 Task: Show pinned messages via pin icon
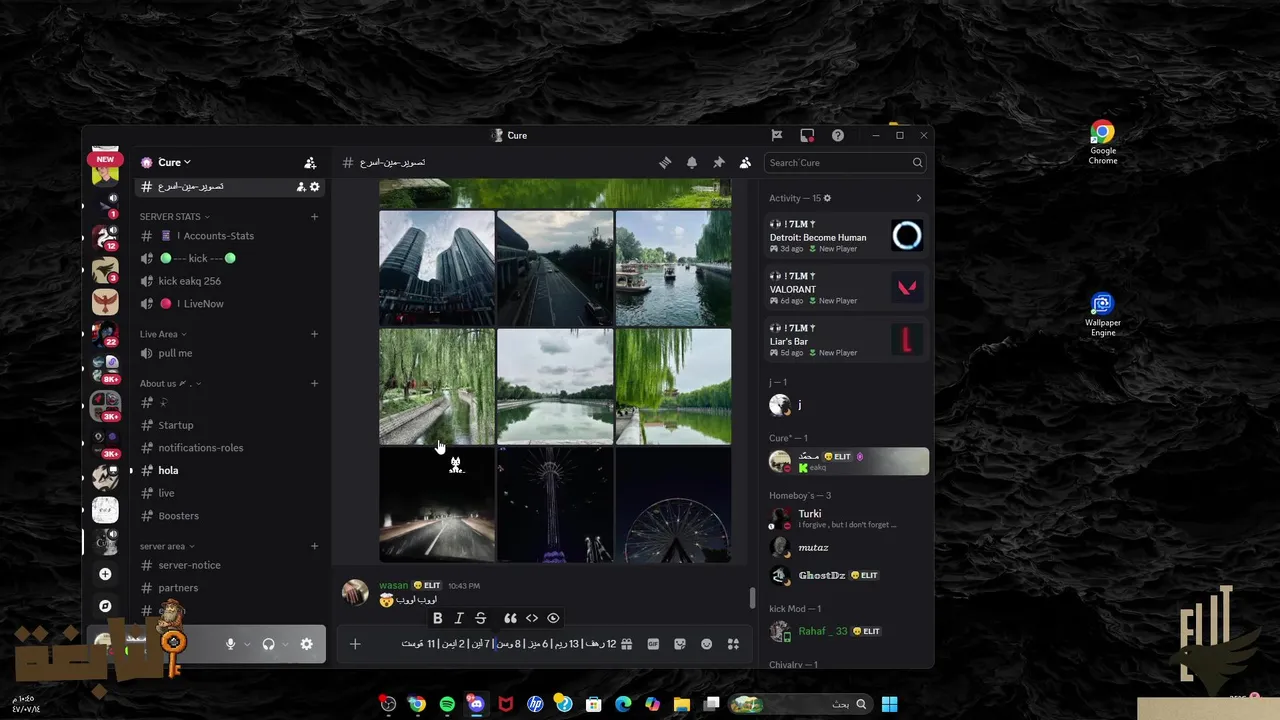click(x=718, y=162)
